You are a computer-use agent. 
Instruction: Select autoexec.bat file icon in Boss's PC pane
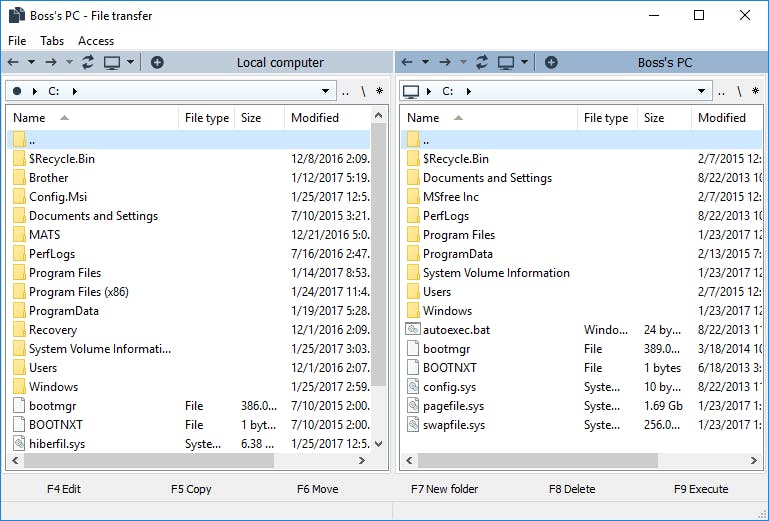413,329
